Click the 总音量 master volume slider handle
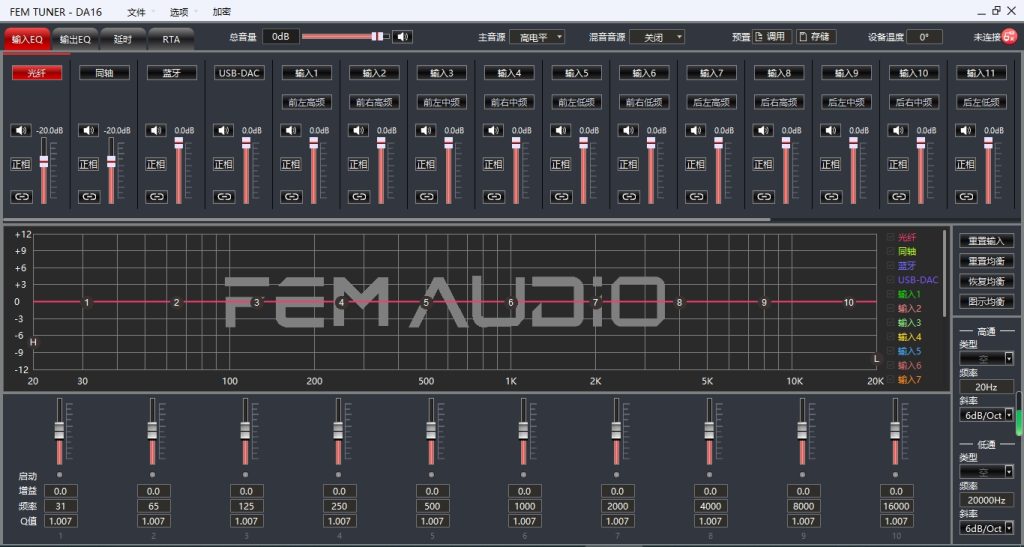The width and height of the screenshot is (1024, 547). coord(377,37)
